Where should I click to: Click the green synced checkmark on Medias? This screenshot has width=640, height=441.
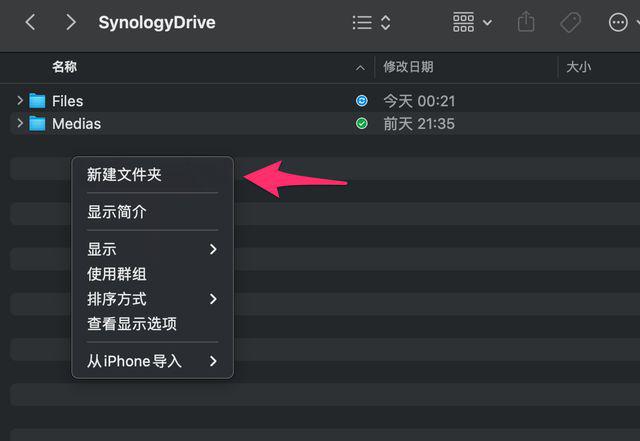pos(362,124)
